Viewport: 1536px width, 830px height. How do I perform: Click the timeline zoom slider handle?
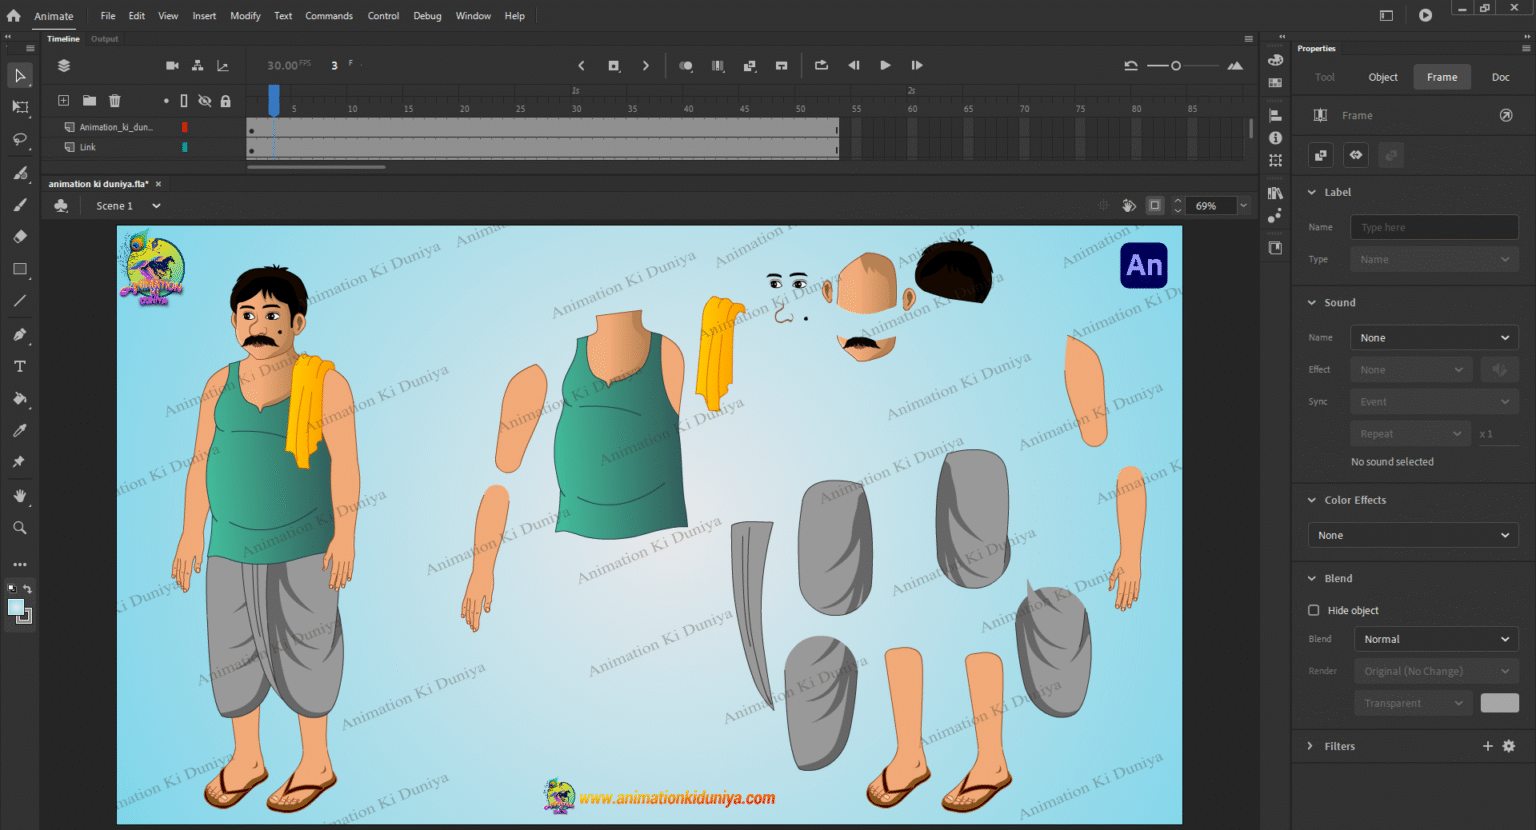1176,66
